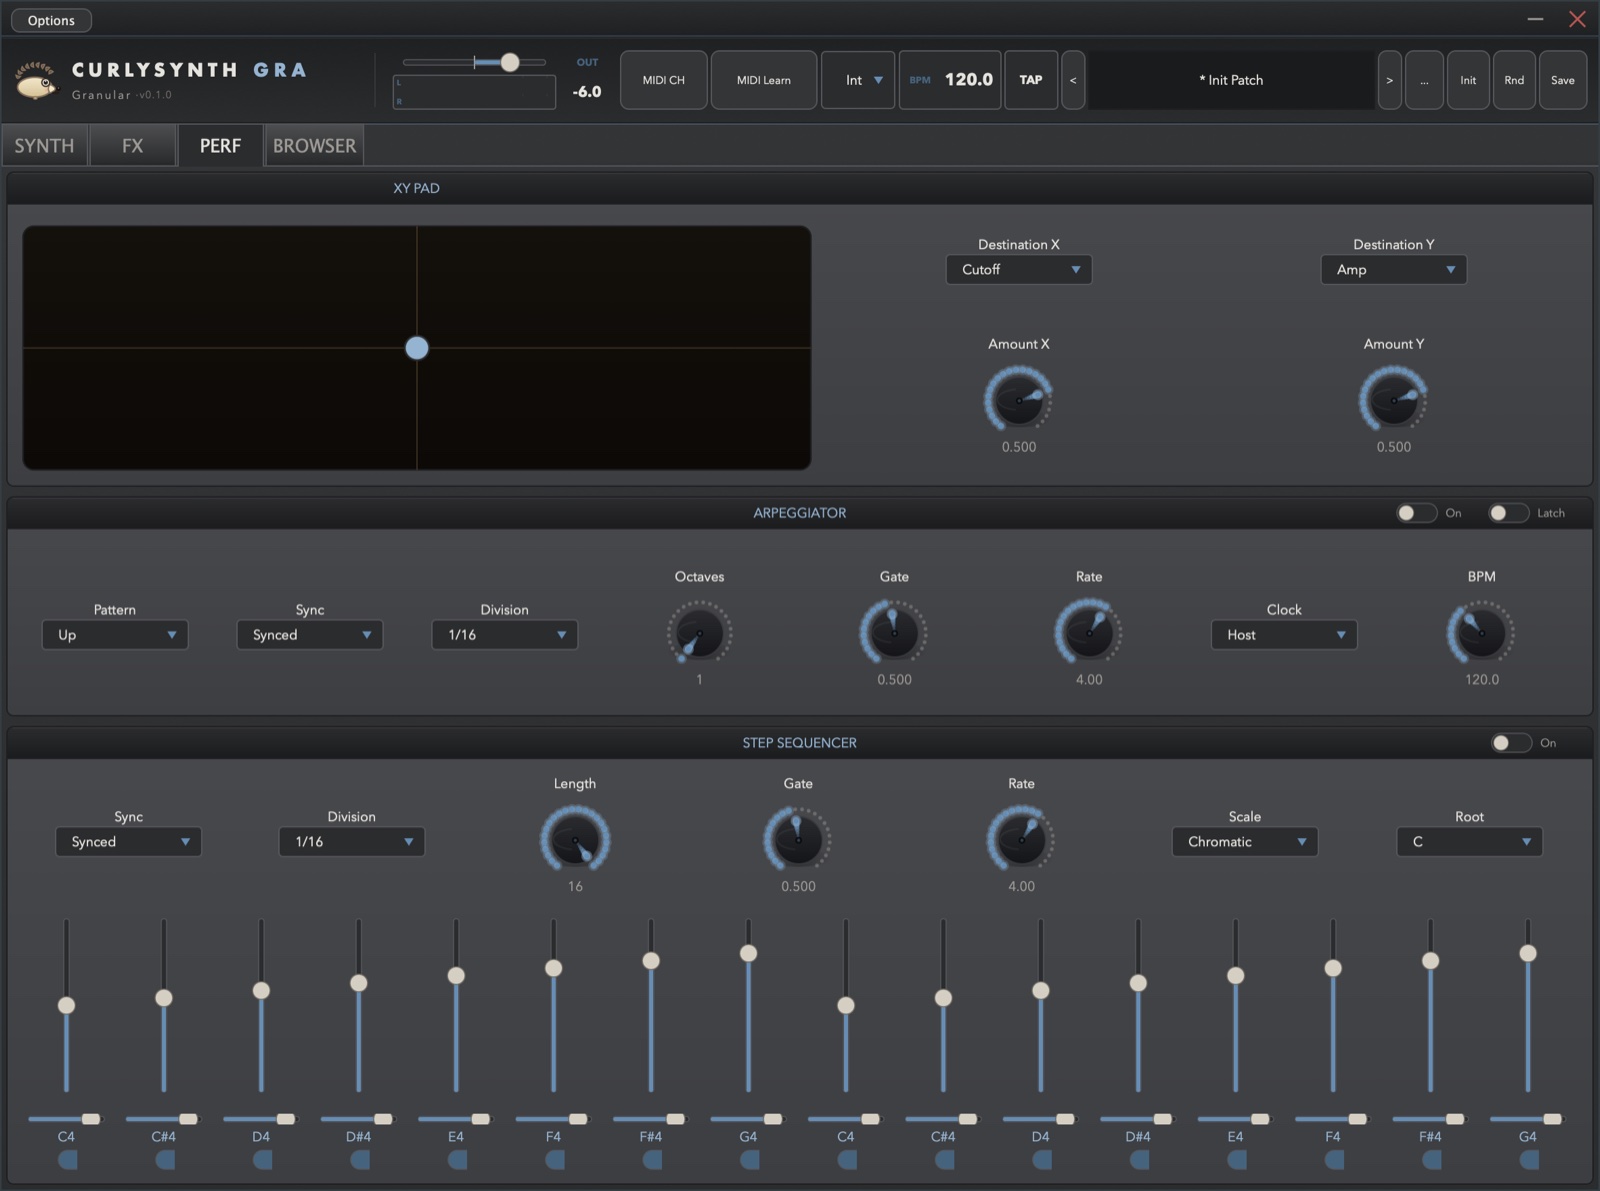Image resolution: width=1600 pixels, height=1191 pixels.
Task: Toggle the step 15 (second F#4) enable switch
Action: tap(1432, 1160)
